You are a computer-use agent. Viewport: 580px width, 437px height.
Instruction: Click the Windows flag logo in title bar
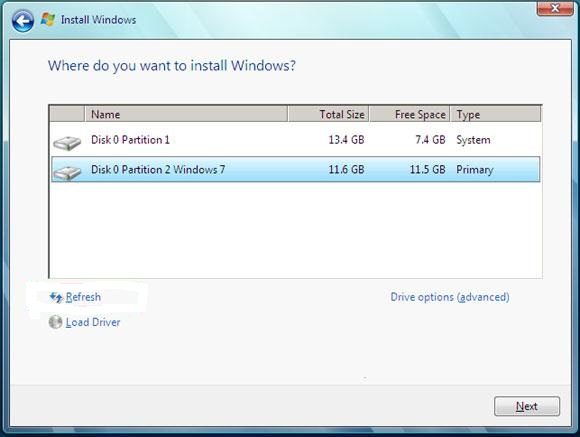pyautogui.click(x=48, y=19)
